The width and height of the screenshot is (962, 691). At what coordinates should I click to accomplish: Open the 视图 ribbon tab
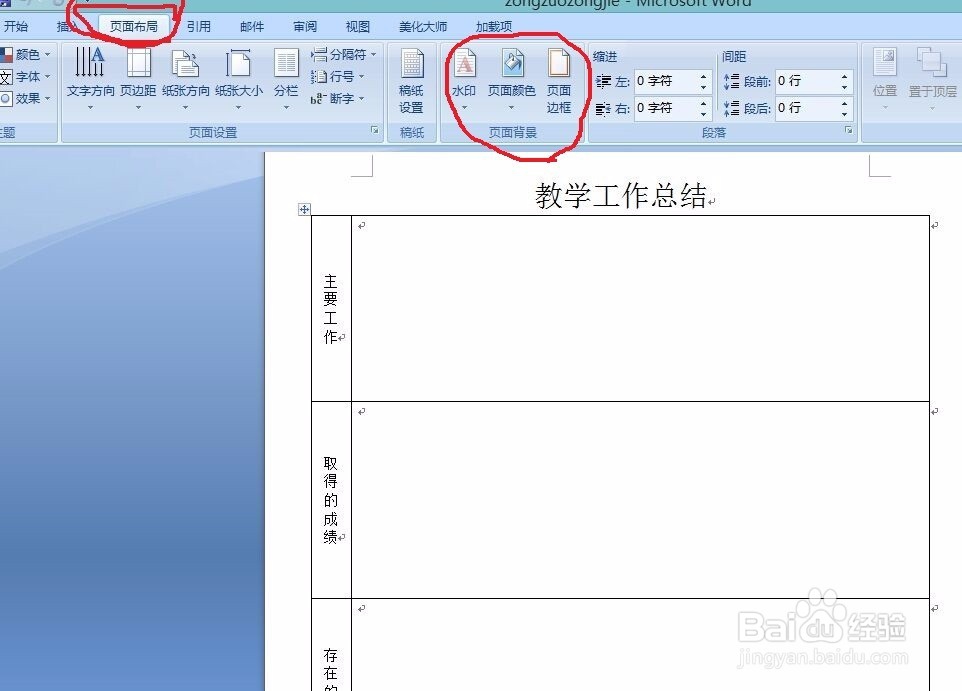[x=356, y=26]
